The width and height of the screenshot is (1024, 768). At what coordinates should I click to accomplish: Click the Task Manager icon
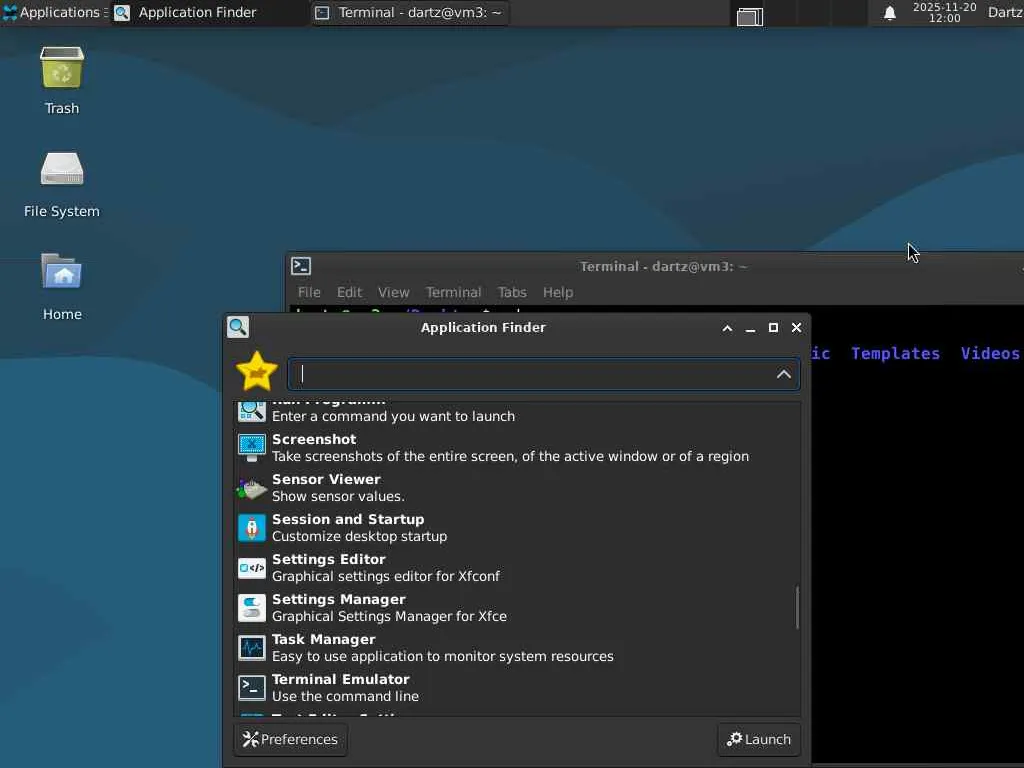251,648
